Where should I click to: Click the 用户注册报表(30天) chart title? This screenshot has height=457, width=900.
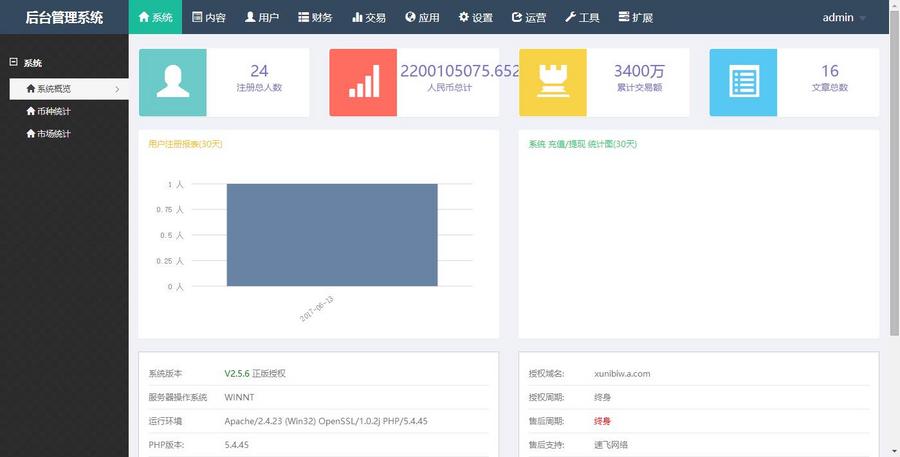[x=185, y=144]
